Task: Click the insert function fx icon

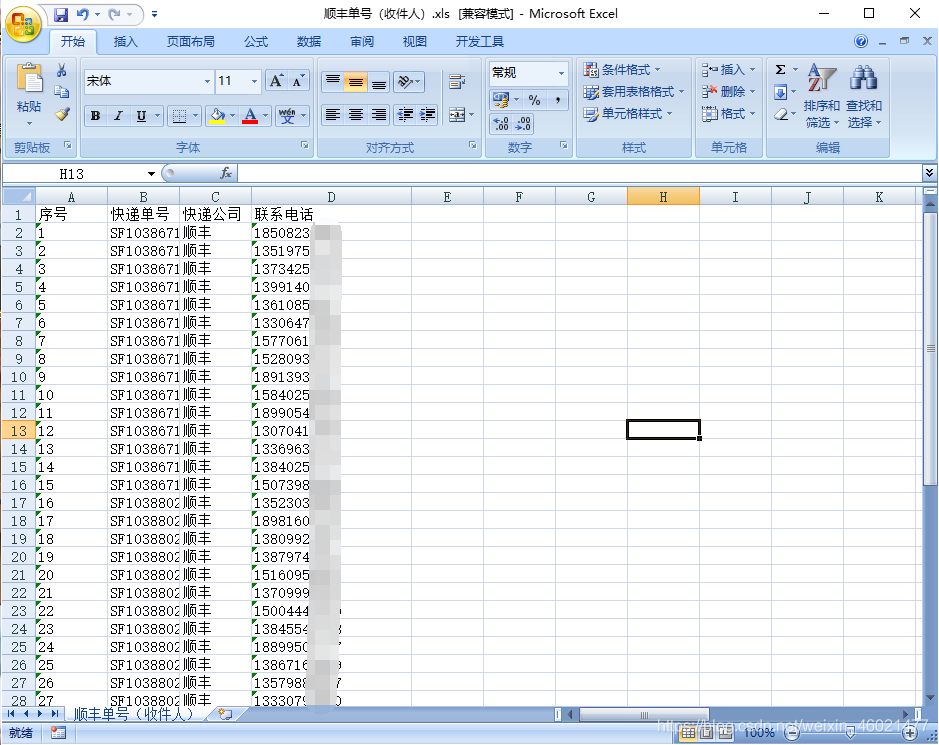Action: pyautogui.click(x=226, y=173)
